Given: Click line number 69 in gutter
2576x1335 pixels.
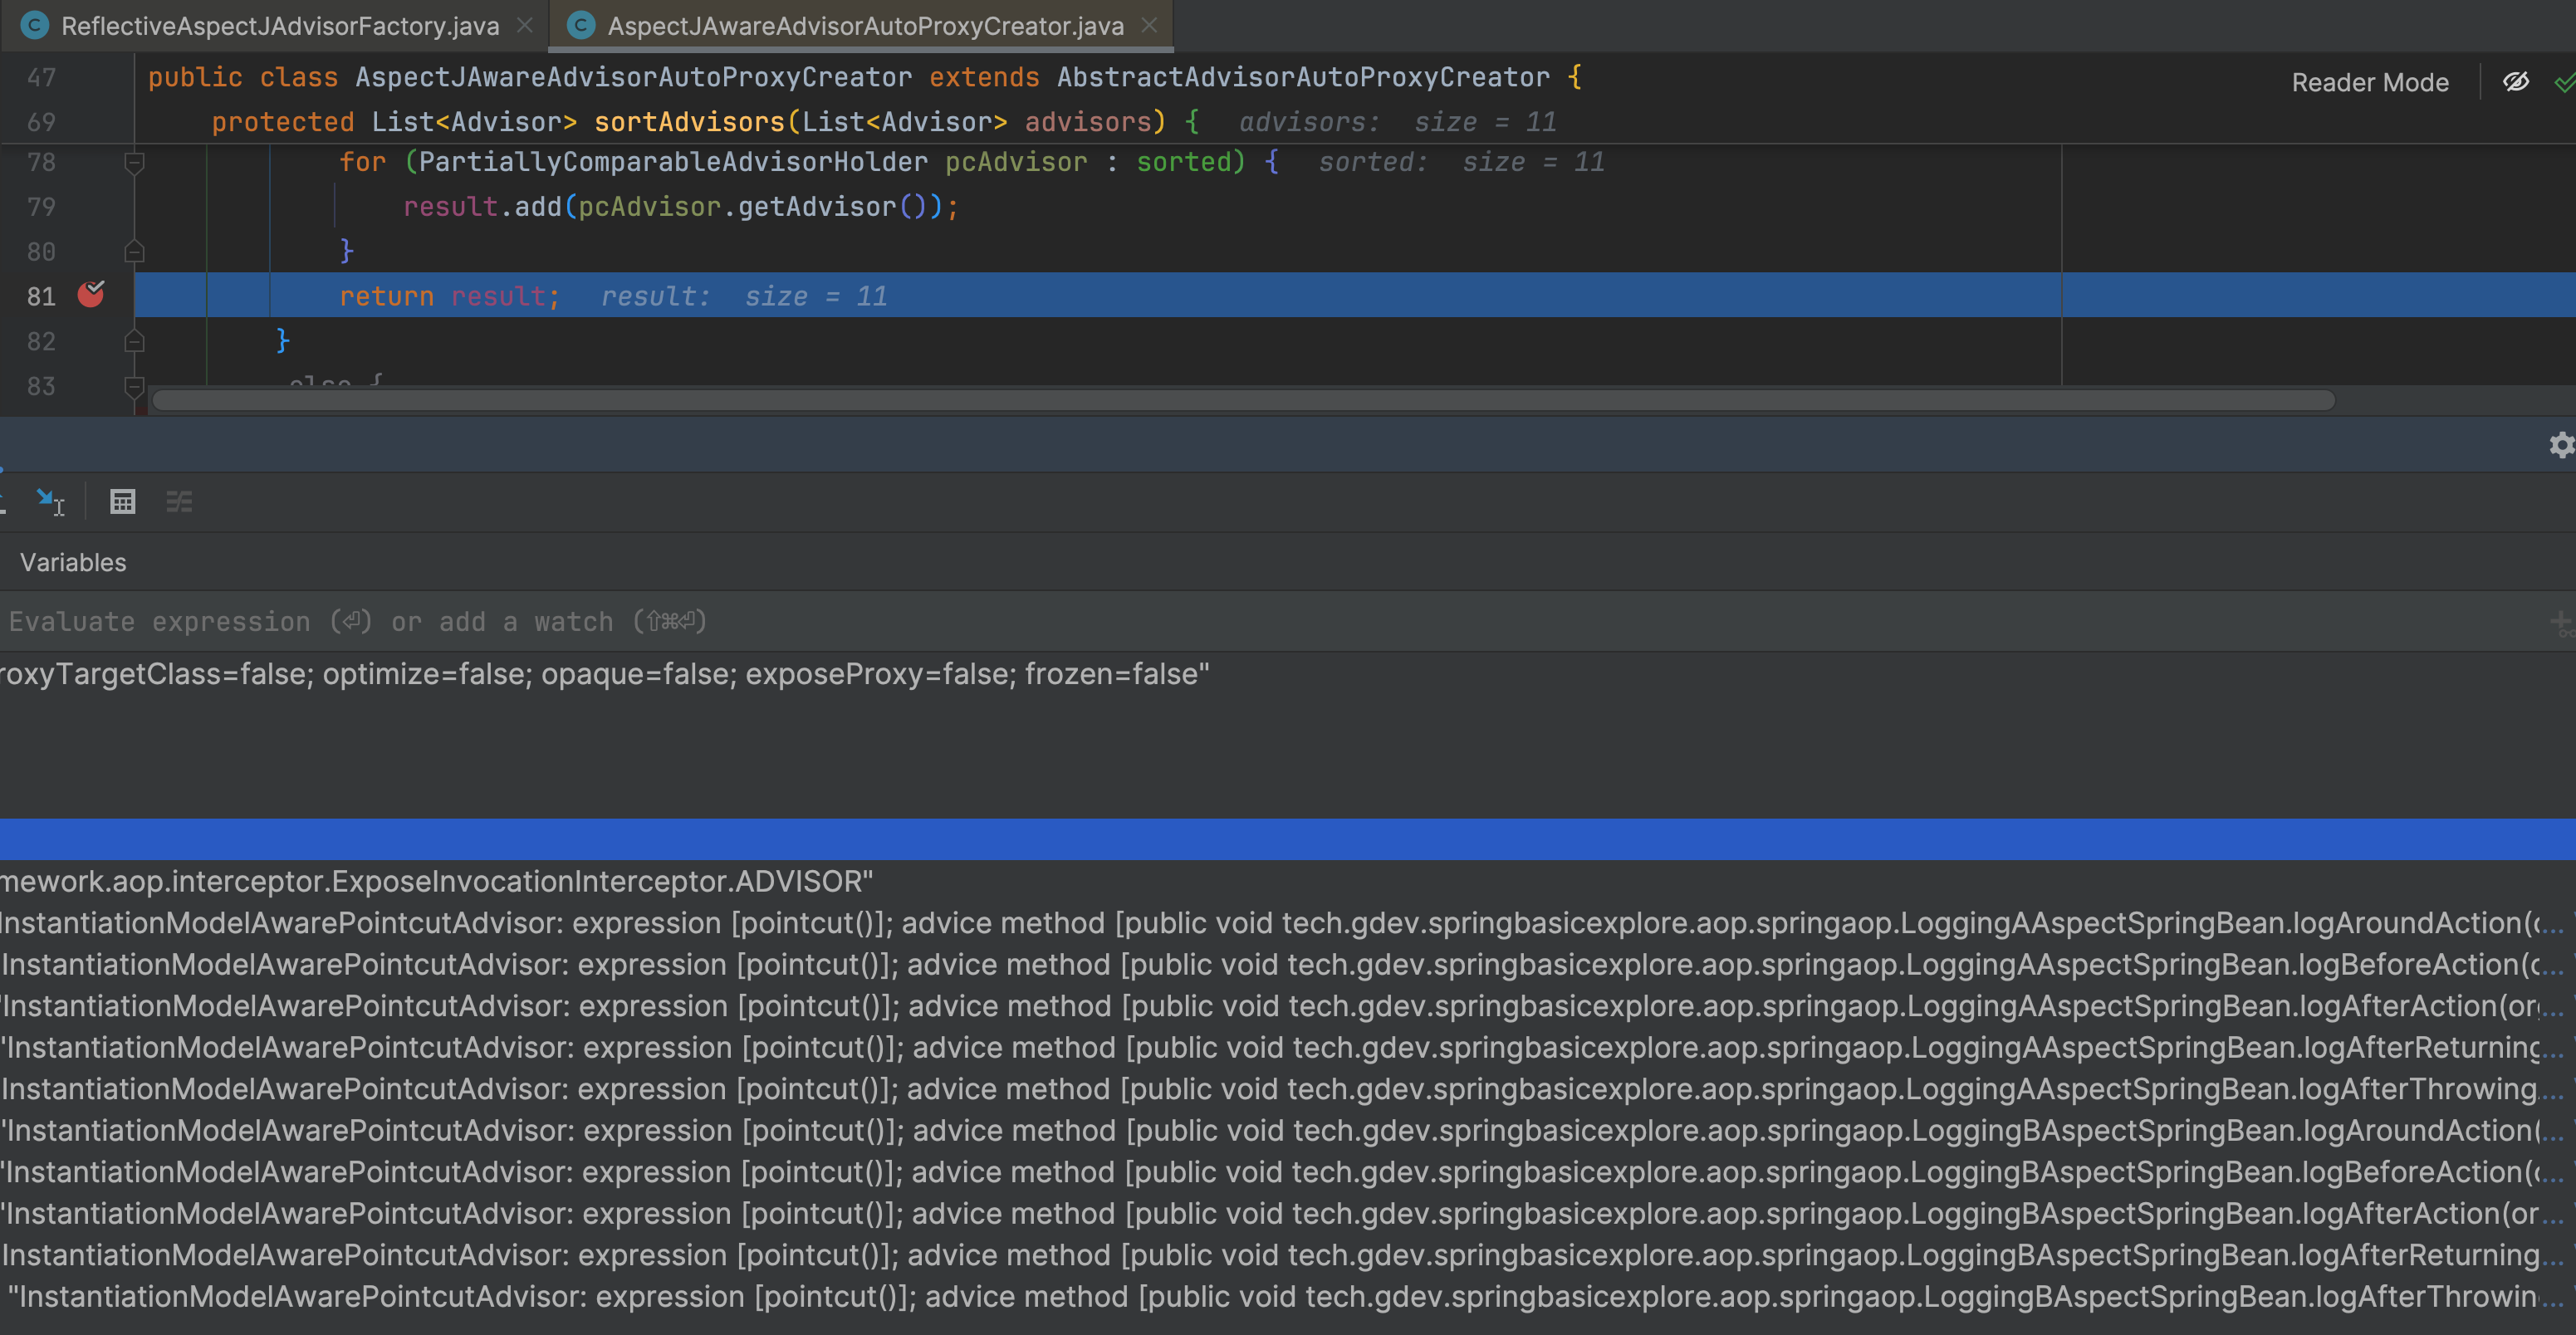Looking at the screenshot, I should click(x=41, y=122).
